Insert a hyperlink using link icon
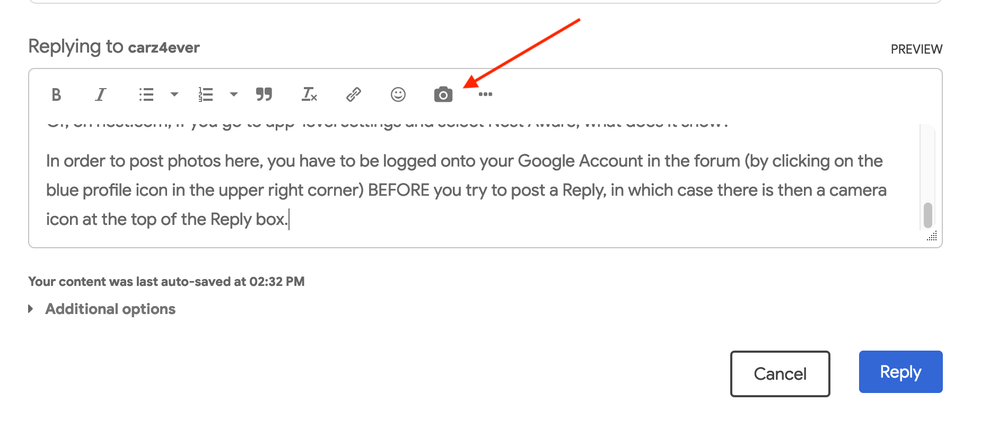Viewport: 998px width, 444px height. pos(353,95)
